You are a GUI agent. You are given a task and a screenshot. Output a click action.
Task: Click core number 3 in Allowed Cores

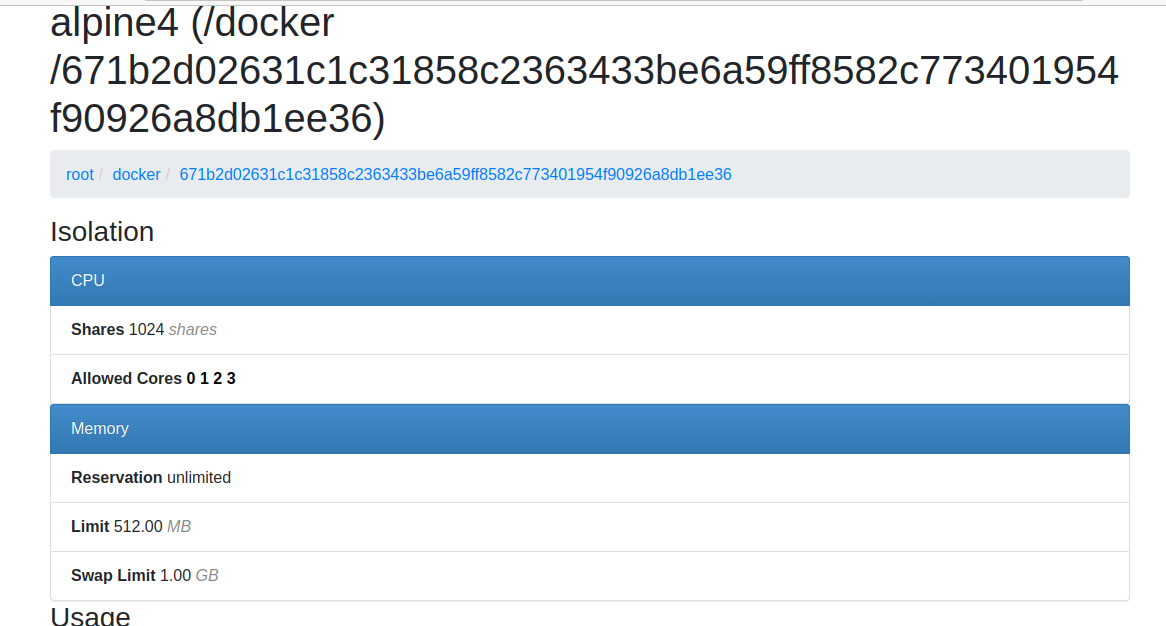[230, 378]
